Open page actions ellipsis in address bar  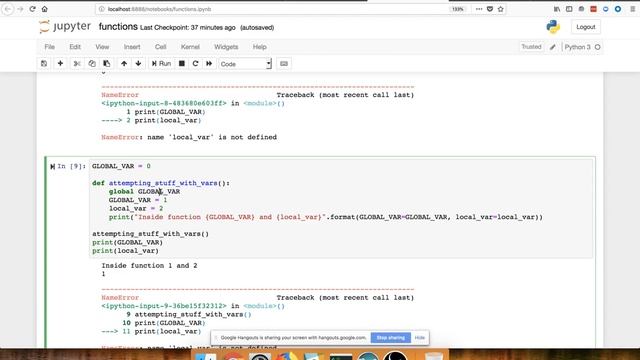(x=479, y=9)
